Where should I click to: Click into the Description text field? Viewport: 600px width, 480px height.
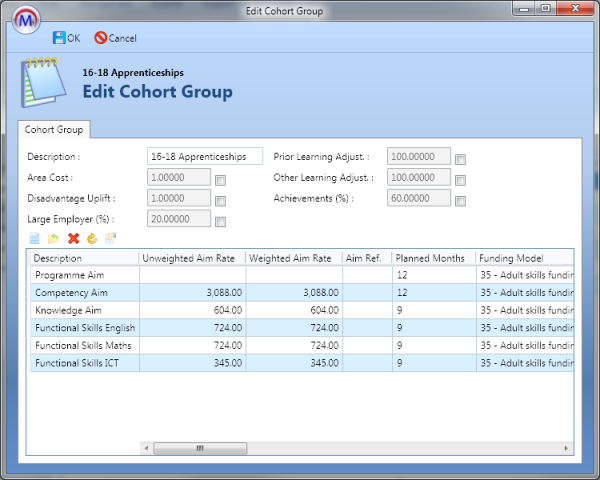tap(204, 157)
